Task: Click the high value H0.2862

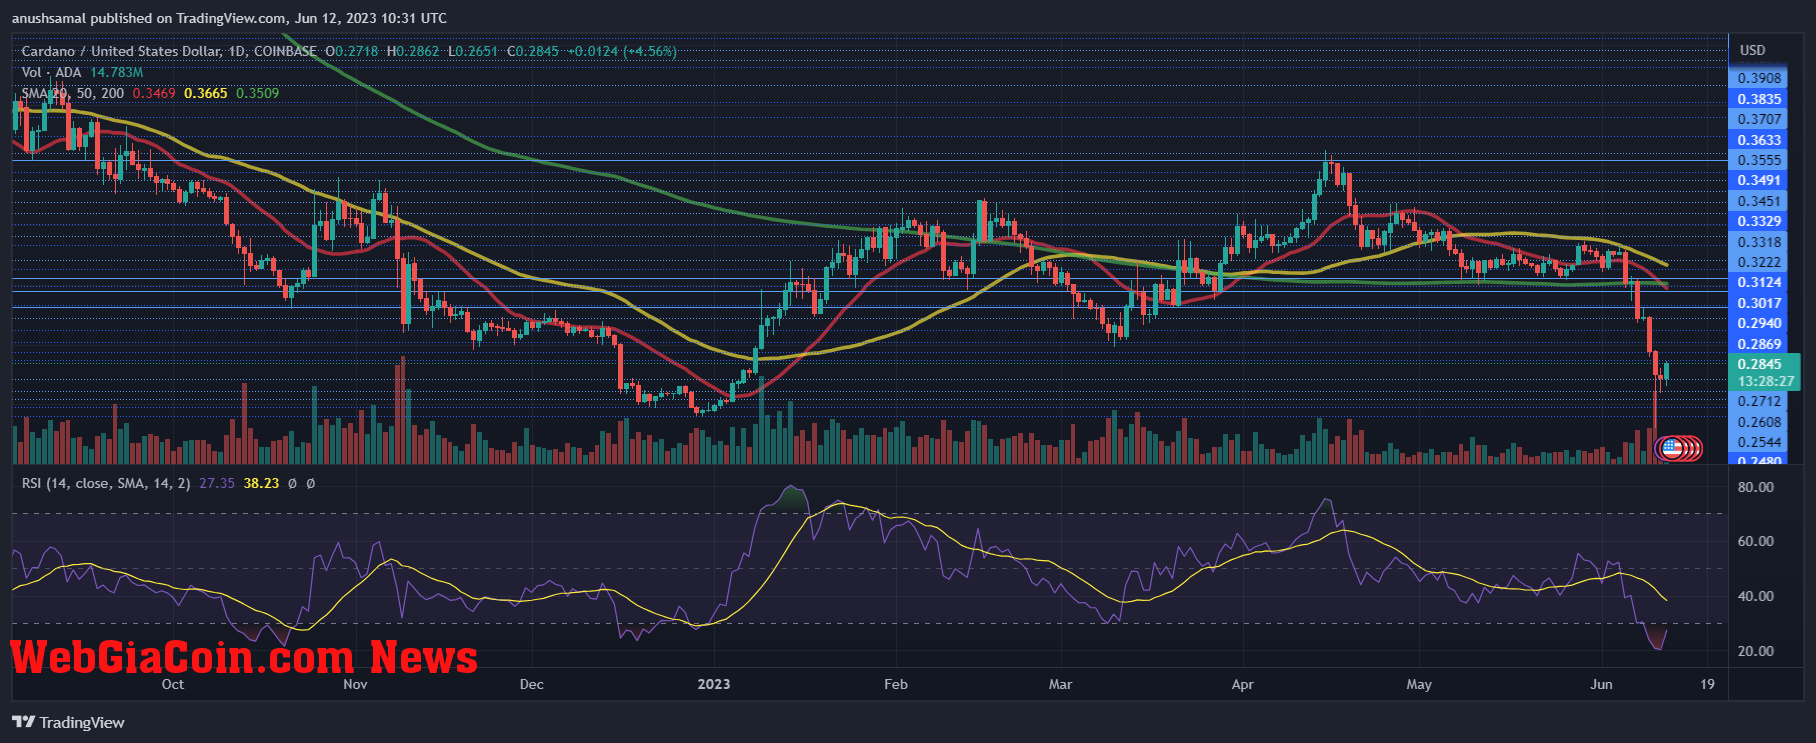Action: pos(413,51)
